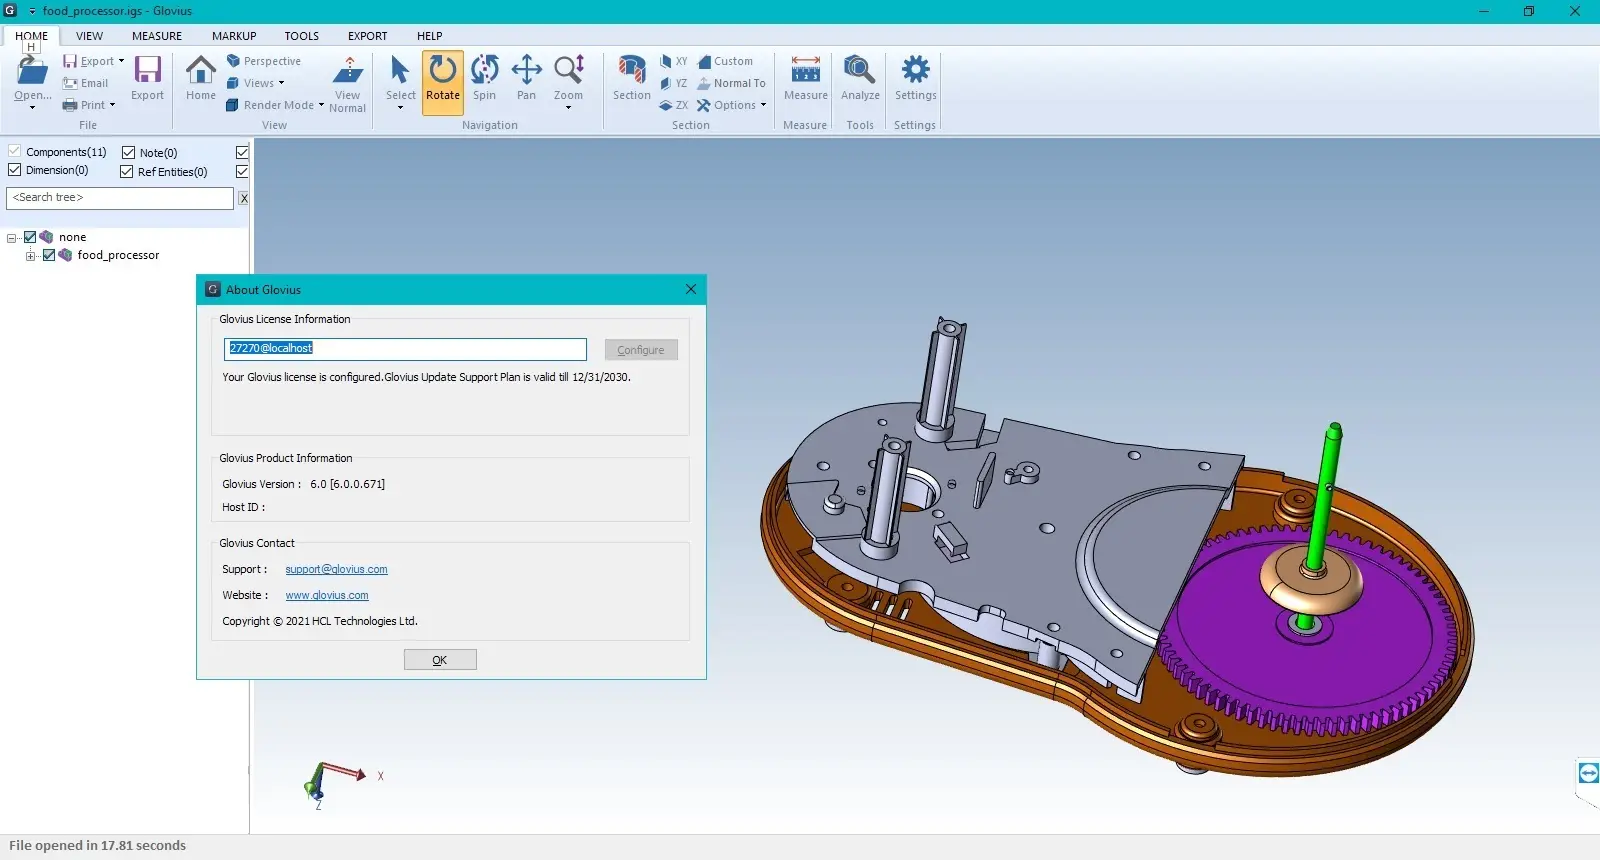
Task: Click OK in About Glovius dialog
Action: point(440,660)
